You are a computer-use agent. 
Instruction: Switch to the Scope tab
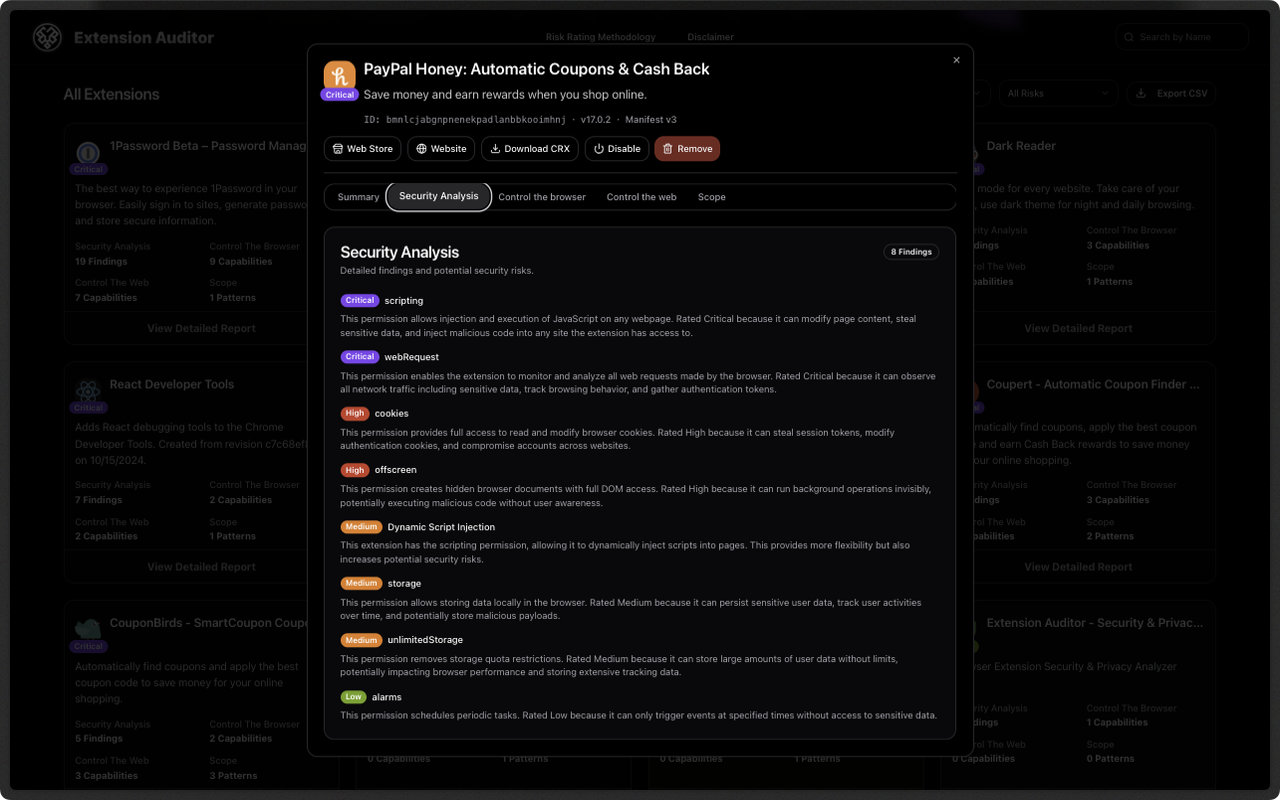(x=711, y=197)
